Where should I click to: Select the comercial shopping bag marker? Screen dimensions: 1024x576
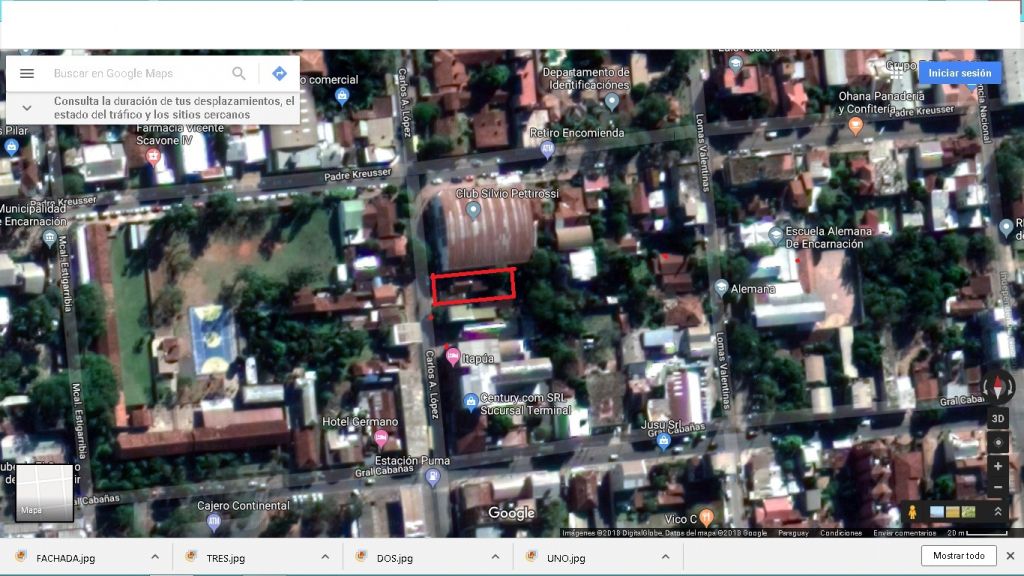pyautogui.click(x=342, y=97)
